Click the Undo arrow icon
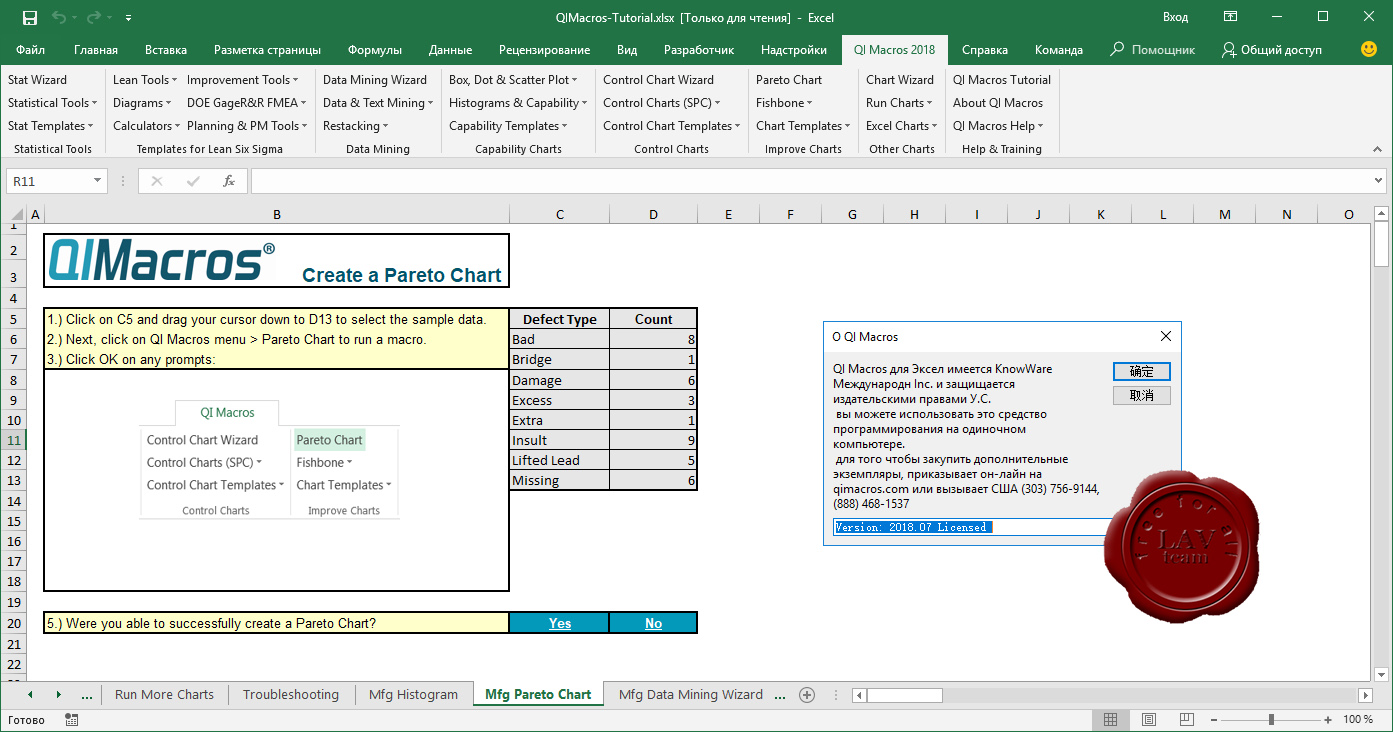 click(x=59, y=17)
